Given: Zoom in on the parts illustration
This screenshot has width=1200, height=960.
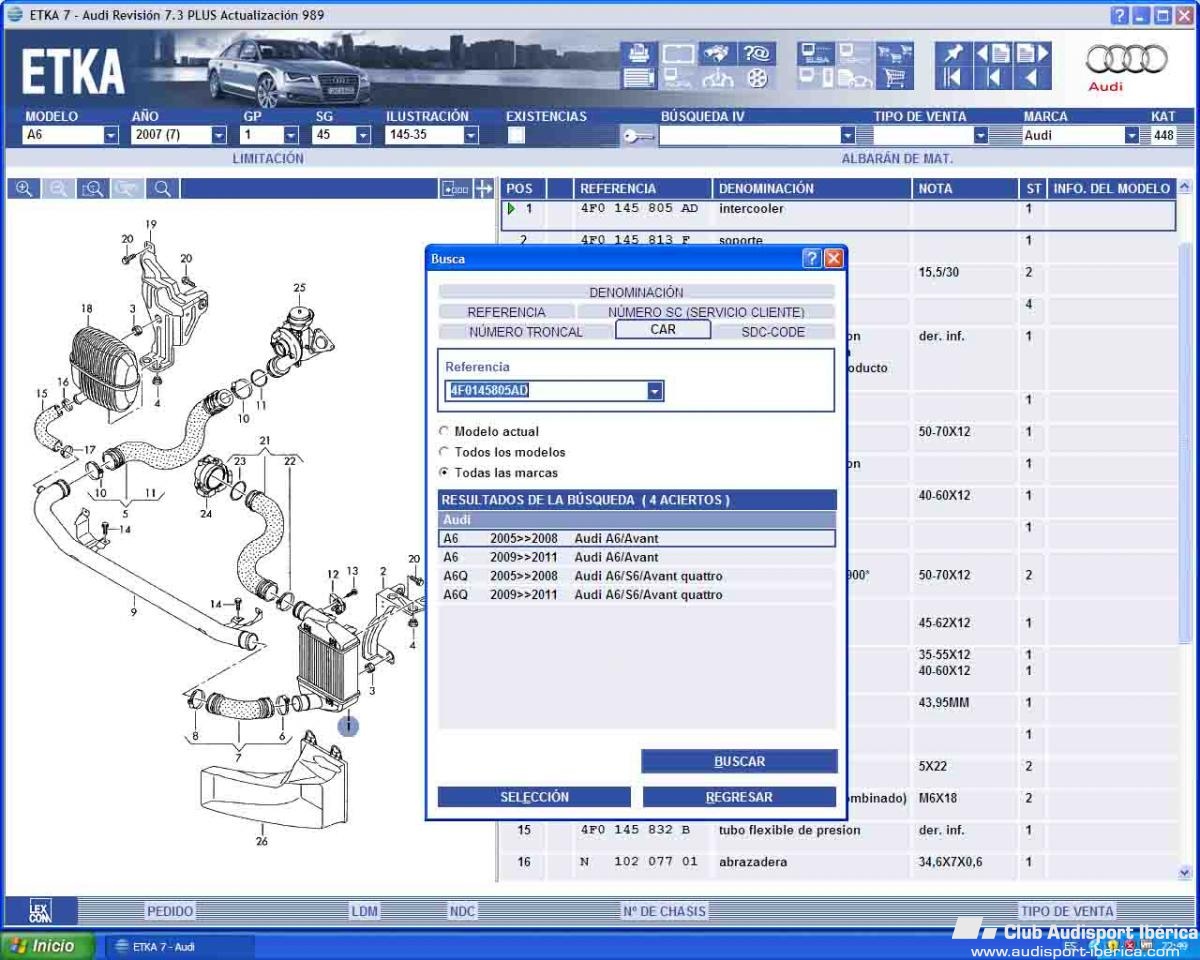Looking at the screenshot, I should pyautogui.click(x=24, y=188).
